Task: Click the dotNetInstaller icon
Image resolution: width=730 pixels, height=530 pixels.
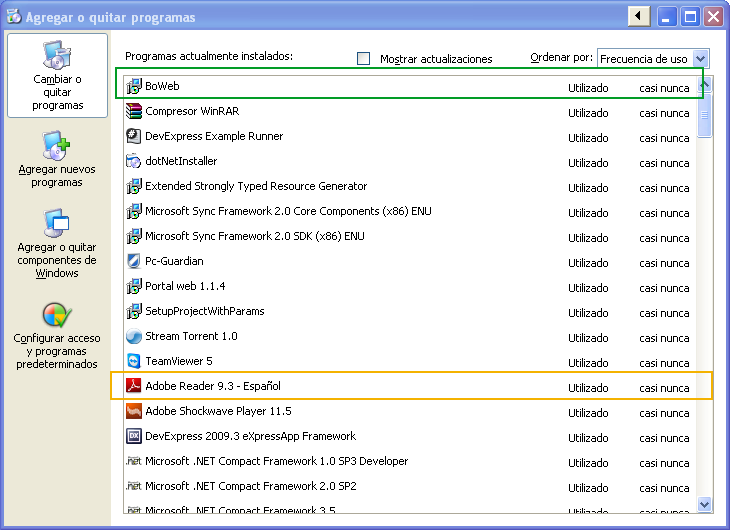Action: tap(134, 161)
